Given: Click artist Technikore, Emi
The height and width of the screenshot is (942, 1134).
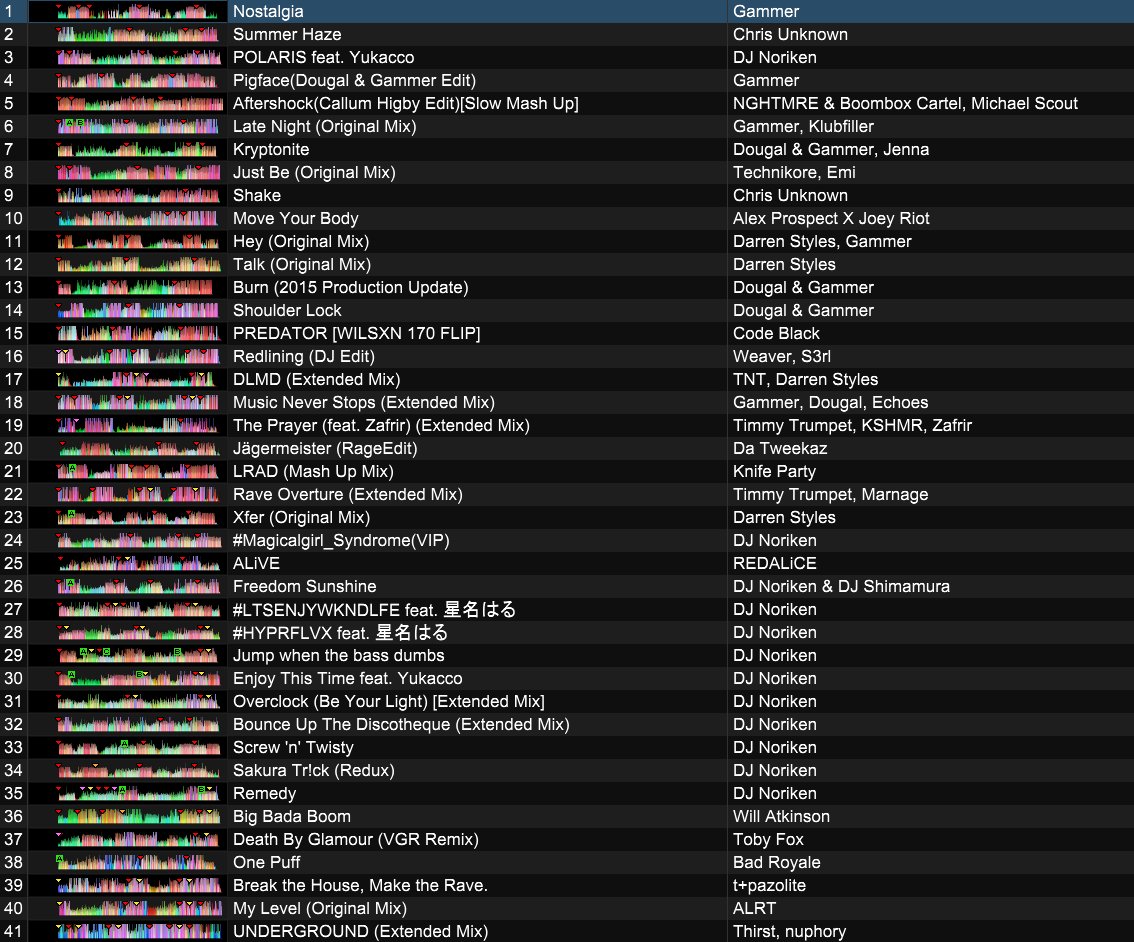Looking at the screenshot, I should click(x=794, y=173).
